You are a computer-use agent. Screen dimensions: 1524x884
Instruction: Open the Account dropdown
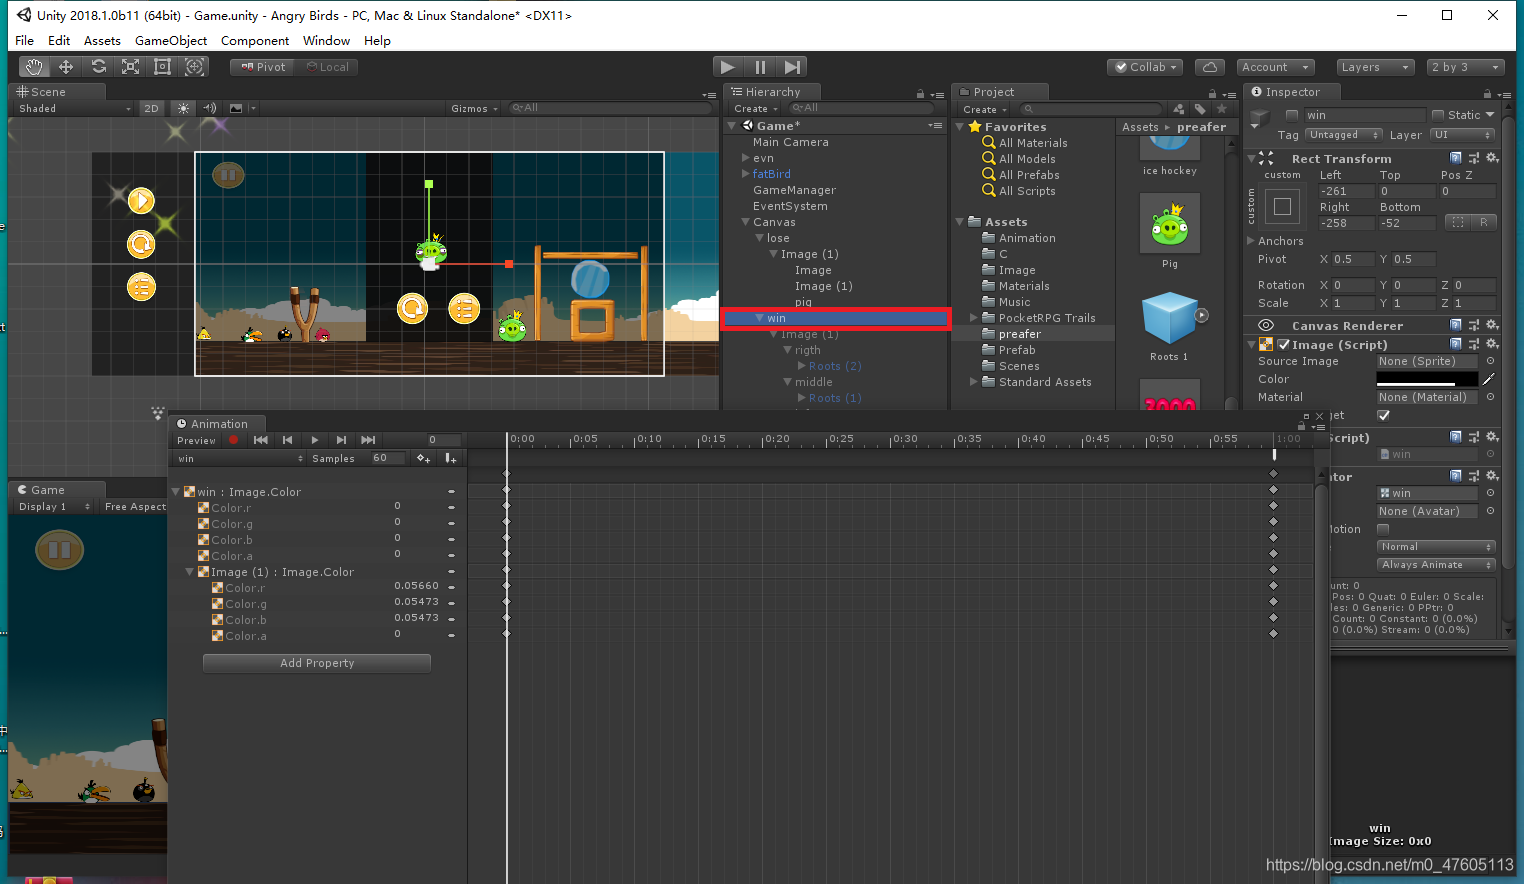point(1275,67)
